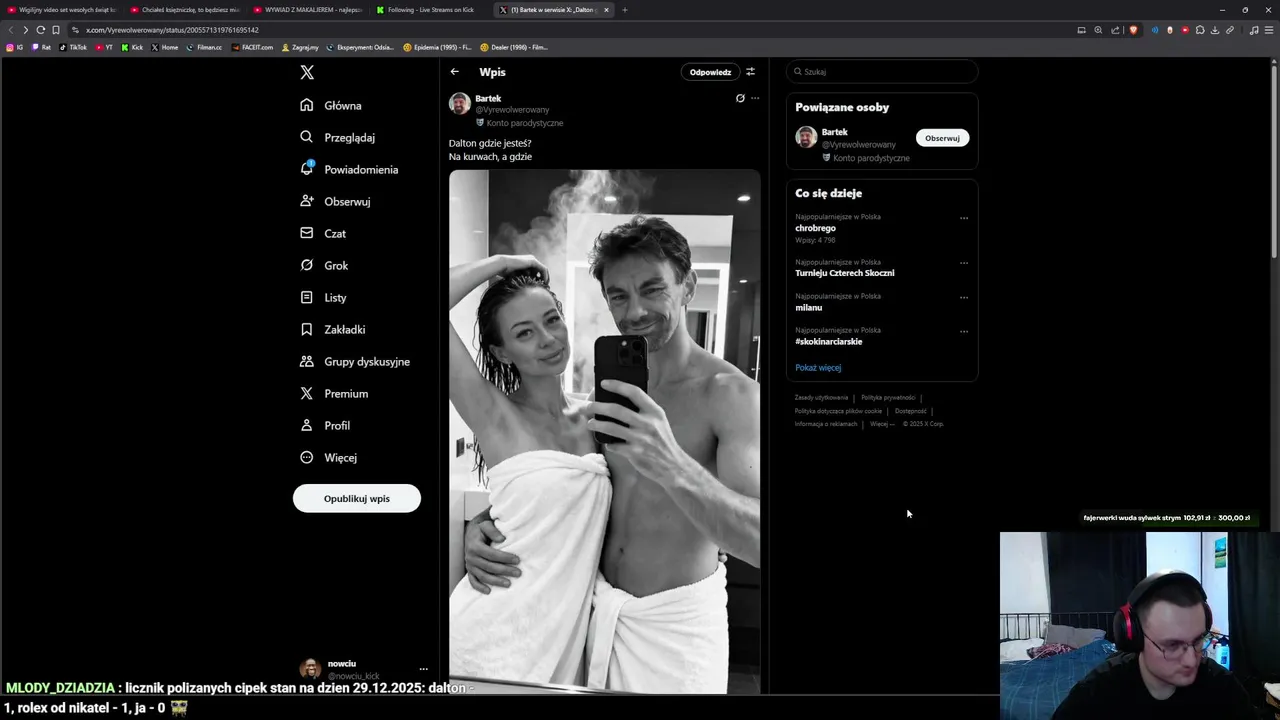Click the X logo in the sidebar

pyautogui.click(x=307, y=72)
